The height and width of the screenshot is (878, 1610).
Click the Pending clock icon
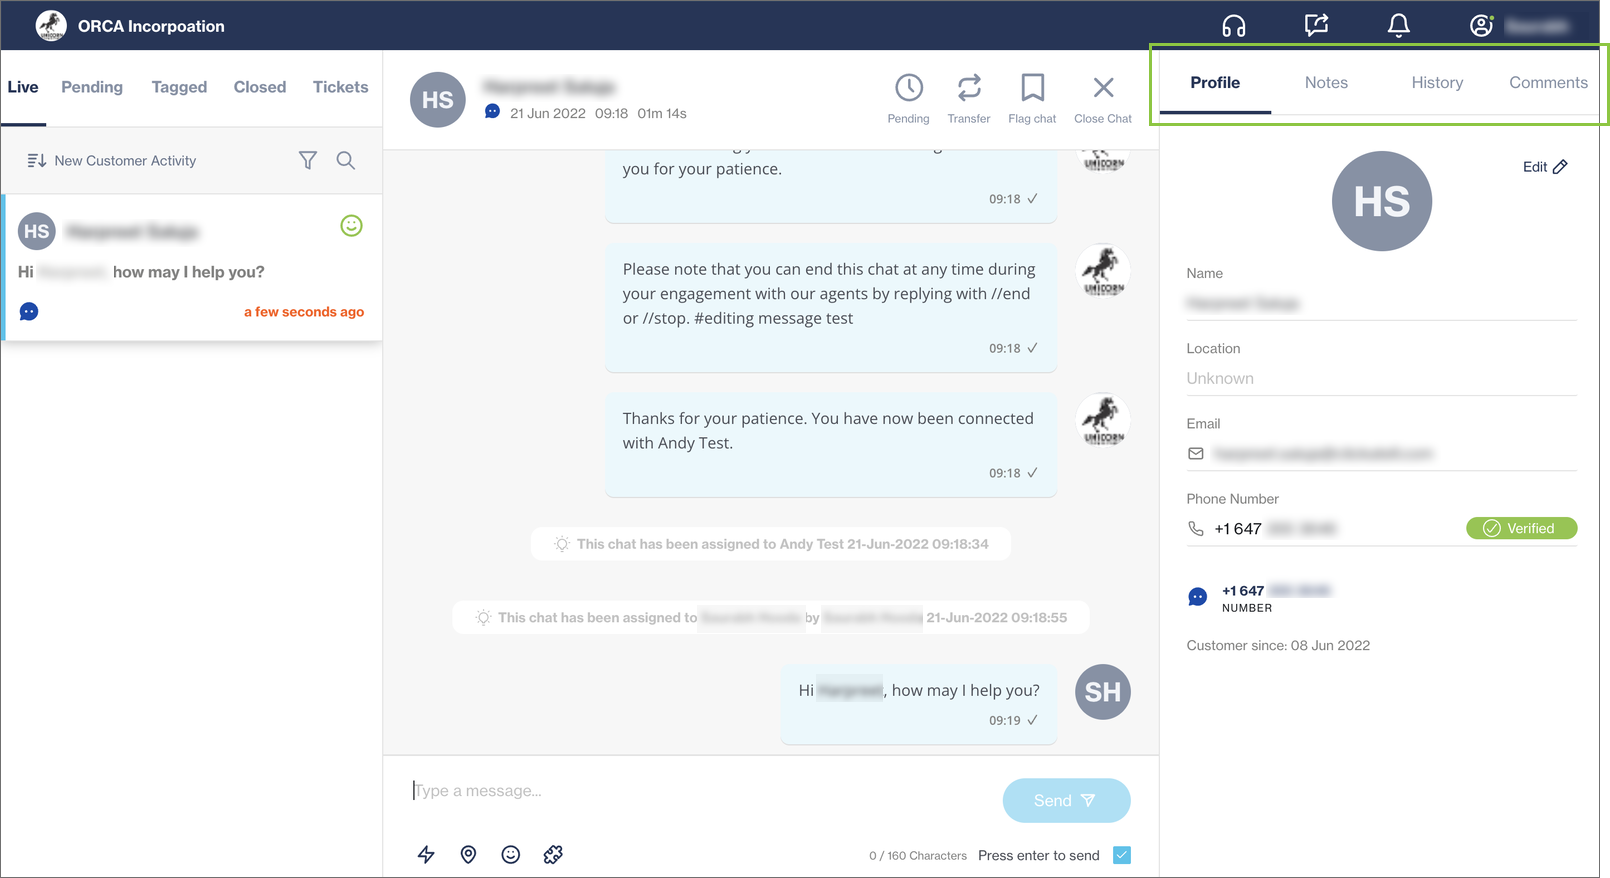pyautogui.click(x=908, y=89)
